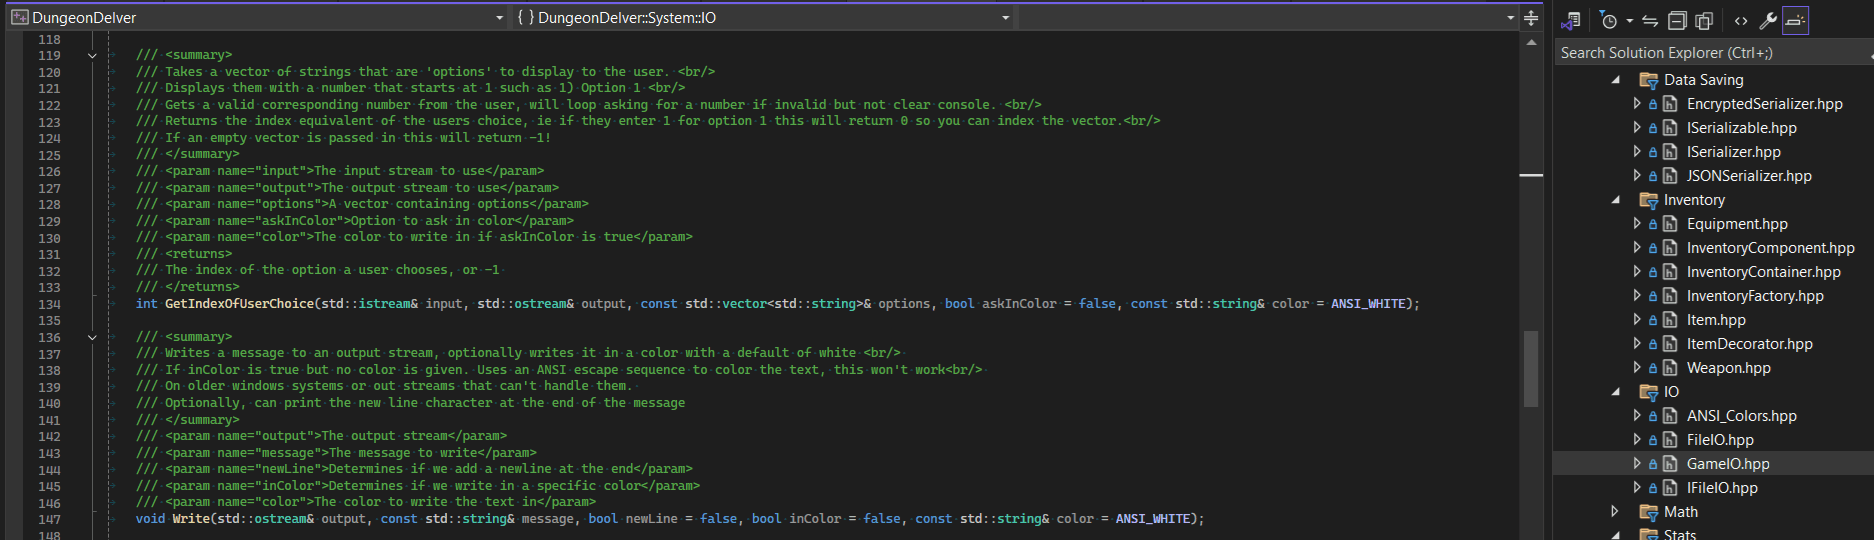This screenshot has width=1874, height=540.
Task: Click the Show All Files icon
Action: pyautogui.click(x=1704, y=20)
